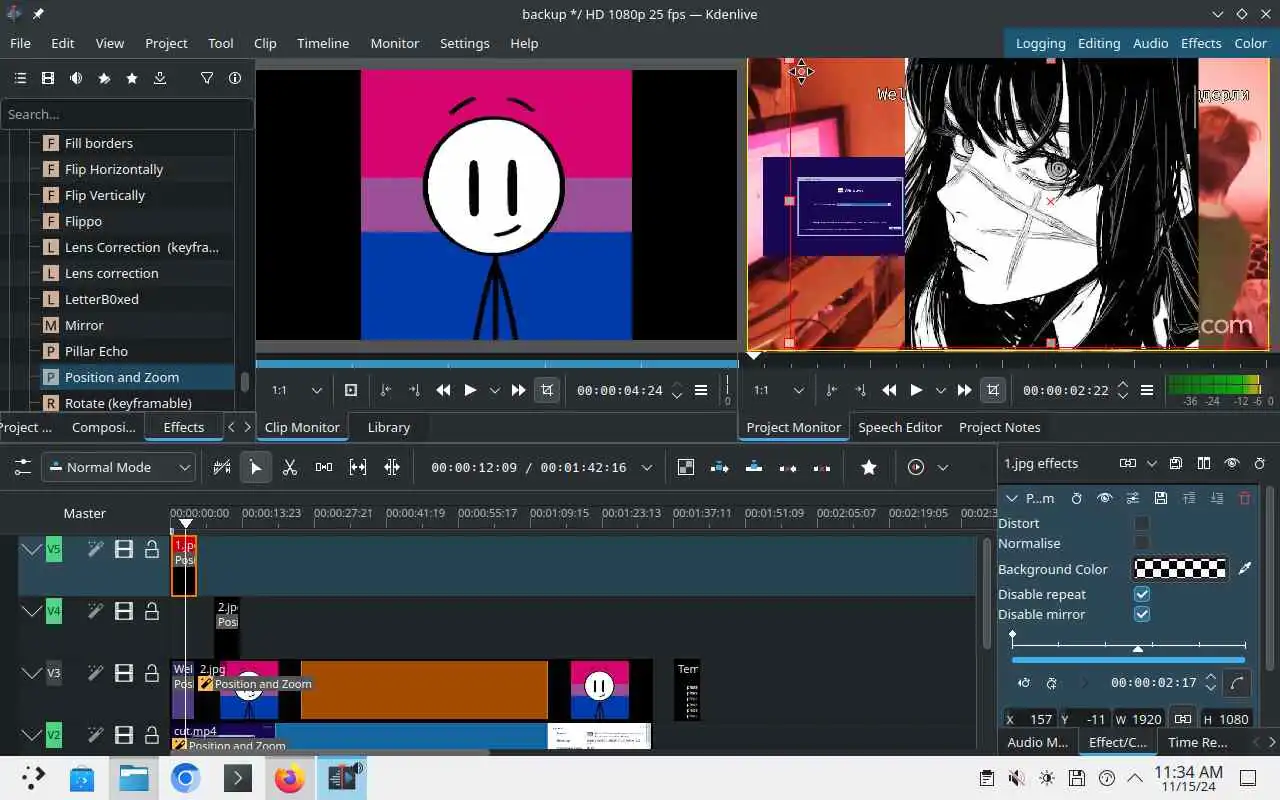The height and width of the screenshot is (800, 1280).
Task: Rewind the Clip Monitor
Action: coord(443,390)
